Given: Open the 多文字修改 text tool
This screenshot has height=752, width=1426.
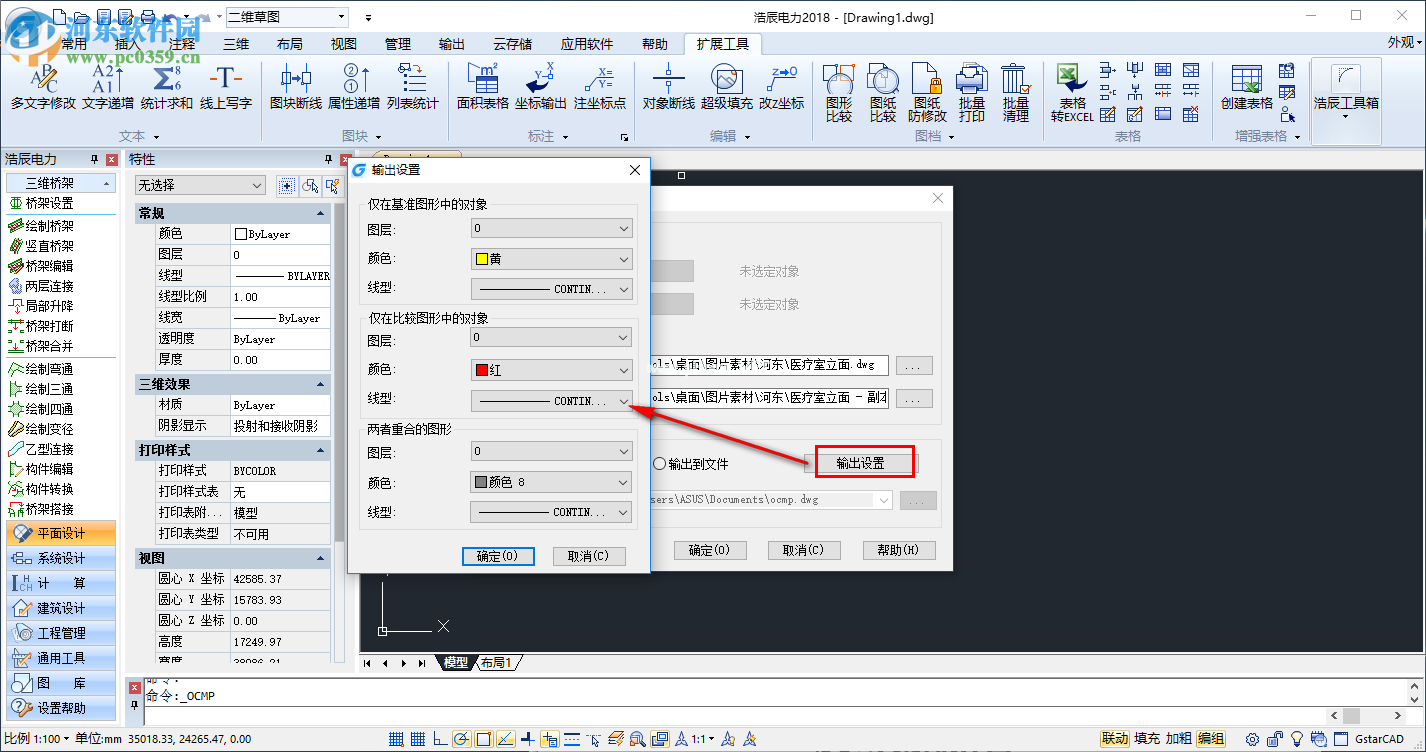Looking at the screenshot, I should tap(43, 87).
